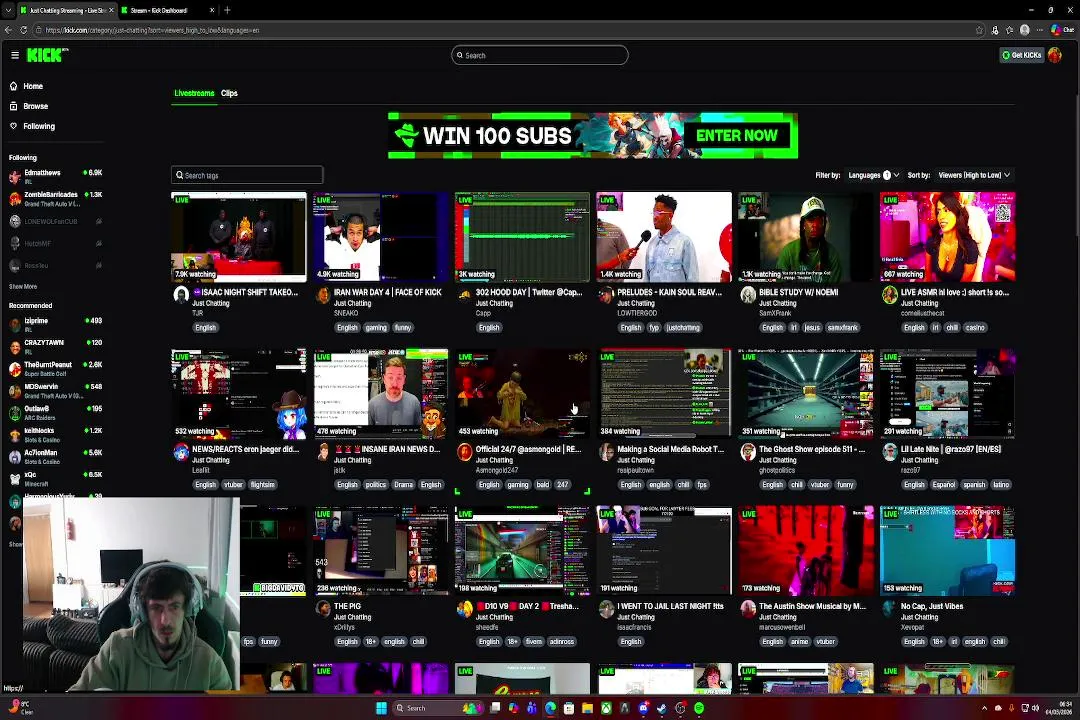Click PRELUDES - KAIN SOUL REAV title

point(669,292)
